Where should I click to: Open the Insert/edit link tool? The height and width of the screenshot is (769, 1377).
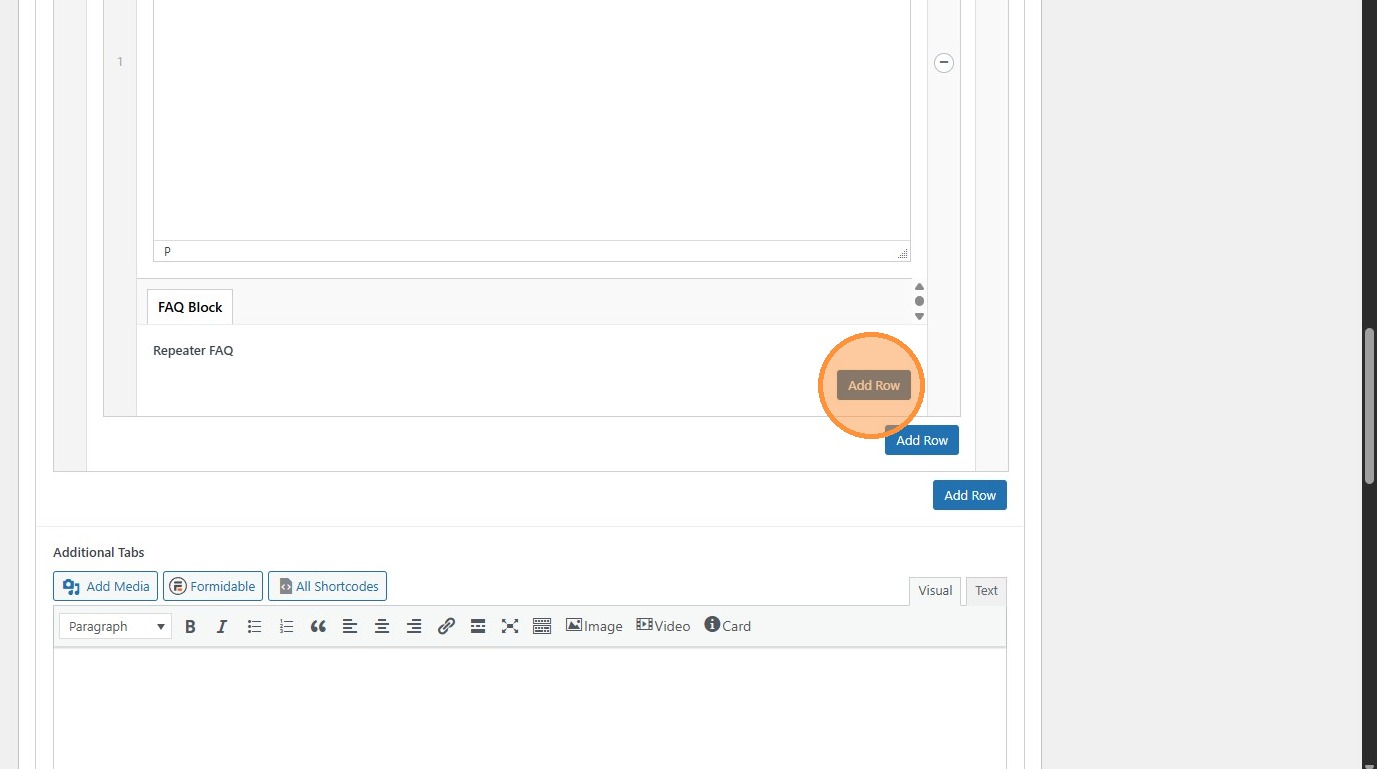coord(446,626)
